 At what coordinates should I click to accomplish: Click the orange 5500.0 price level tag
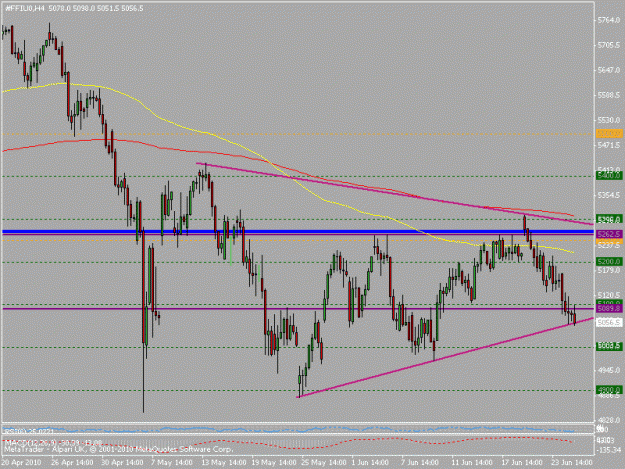click(x=609, y=133)
